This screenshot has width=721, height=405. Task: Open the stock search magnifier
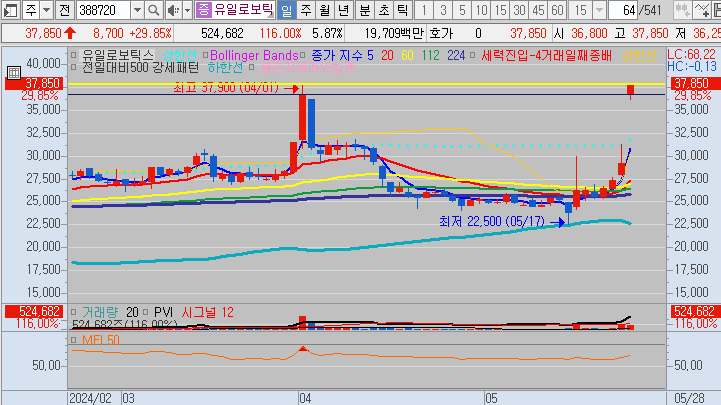pyautogui.click(x=154, y=10)
